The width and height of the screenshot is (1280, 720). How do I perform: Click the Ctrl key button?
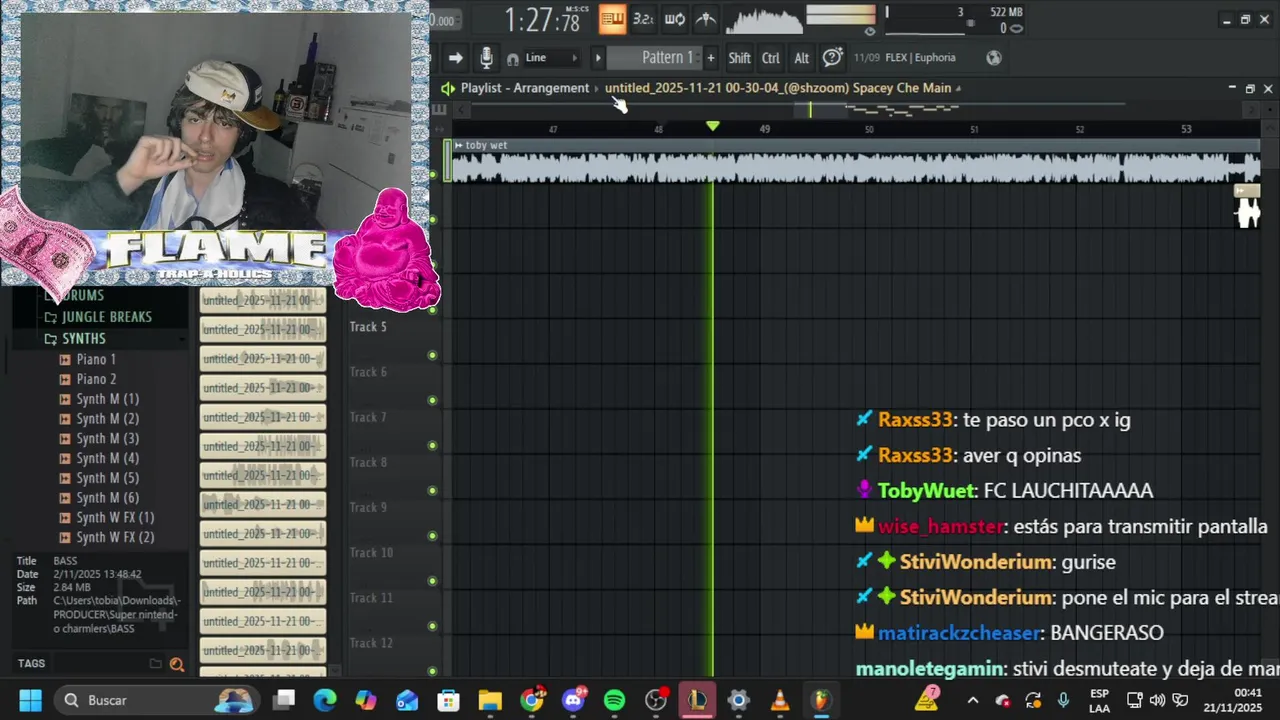tap(770, 58)
